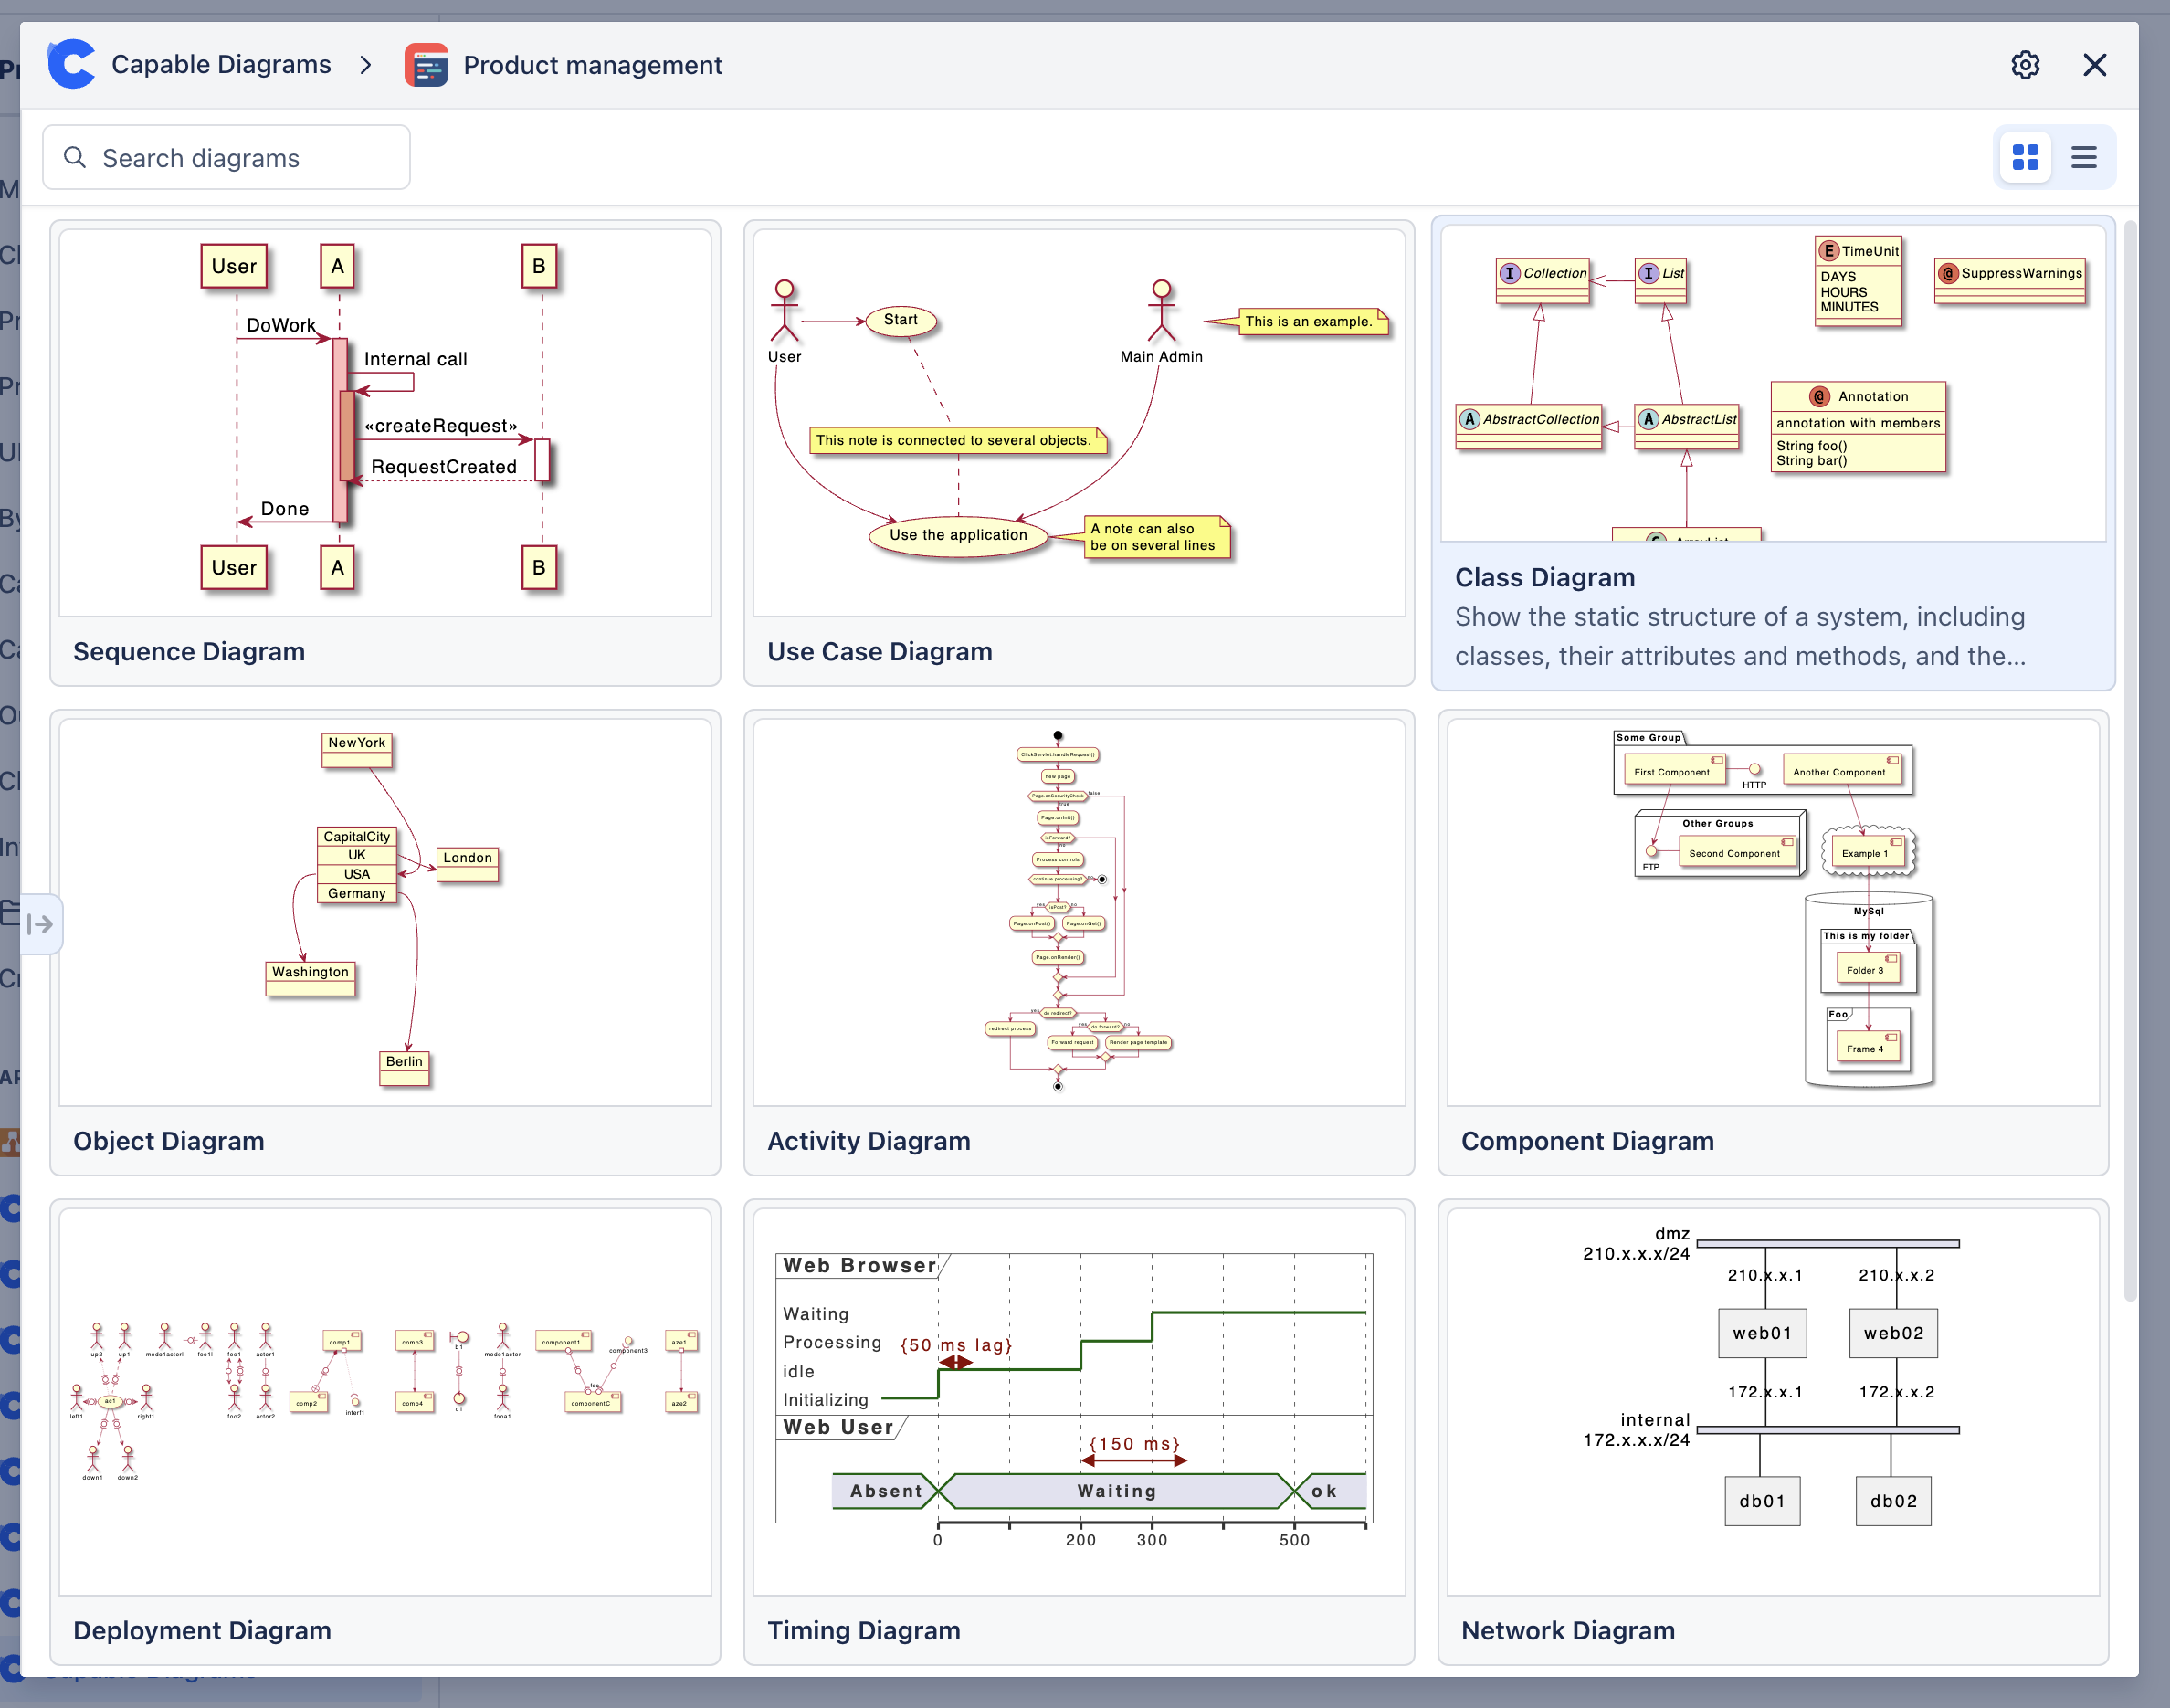
Task: Click the Product management space icon
Action: coord(427,65)
